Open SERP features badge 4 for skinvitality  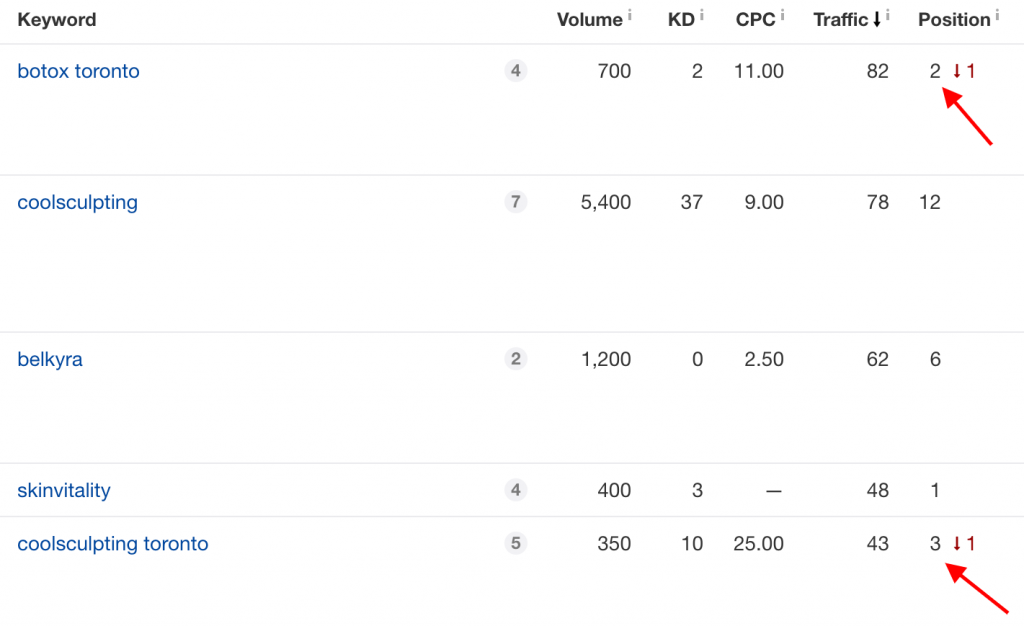pyautogui.click(x=516, y=490)
